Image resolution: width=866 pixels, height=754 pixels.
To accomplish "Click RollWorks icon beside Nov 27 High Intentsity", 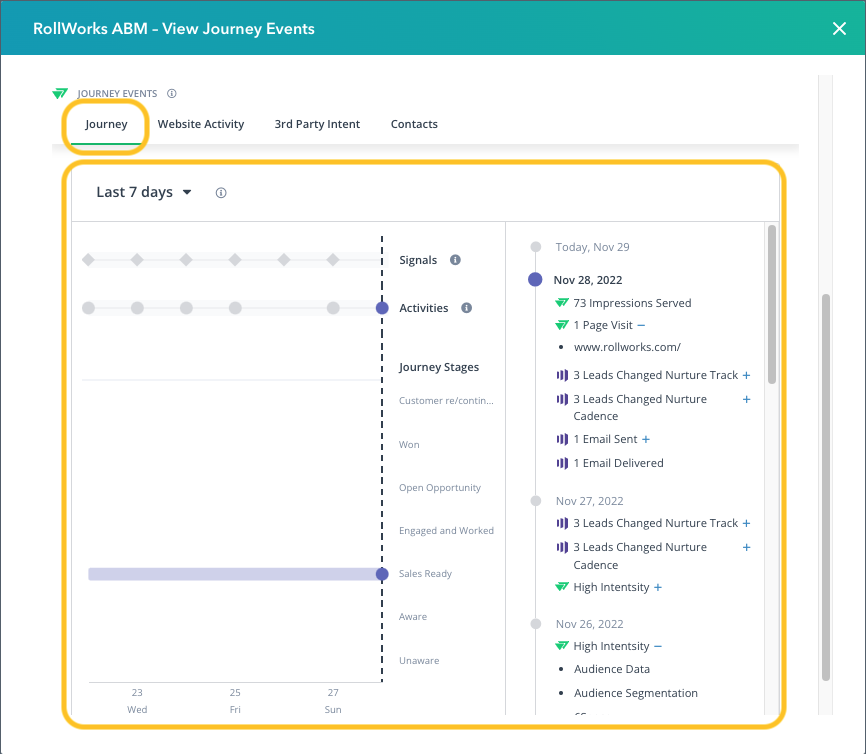I will [x=562, y=587].
